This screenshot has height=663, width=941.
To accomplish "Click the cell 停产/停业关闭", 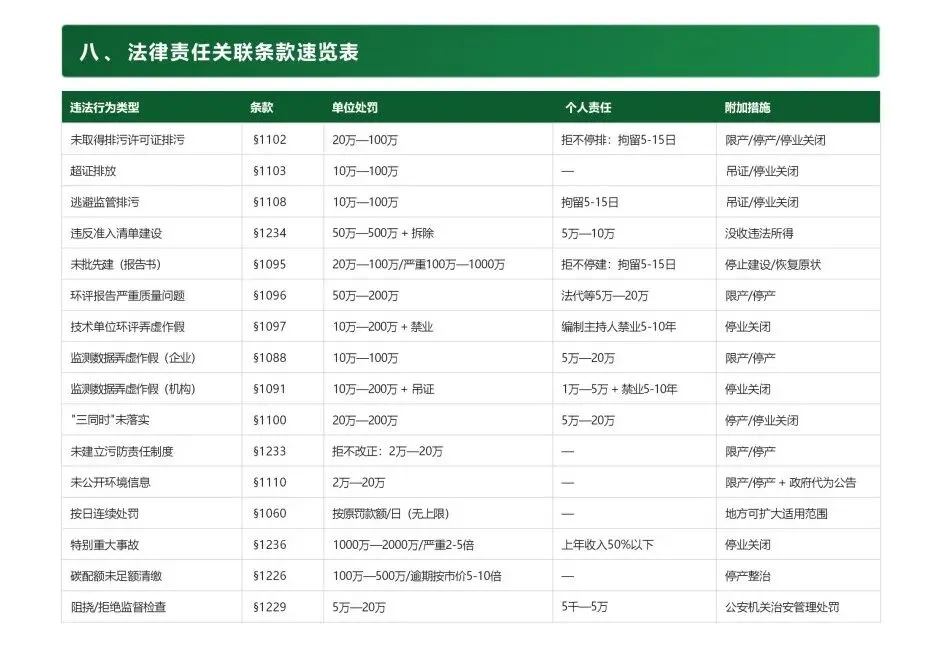I will [x=762, y=421].
